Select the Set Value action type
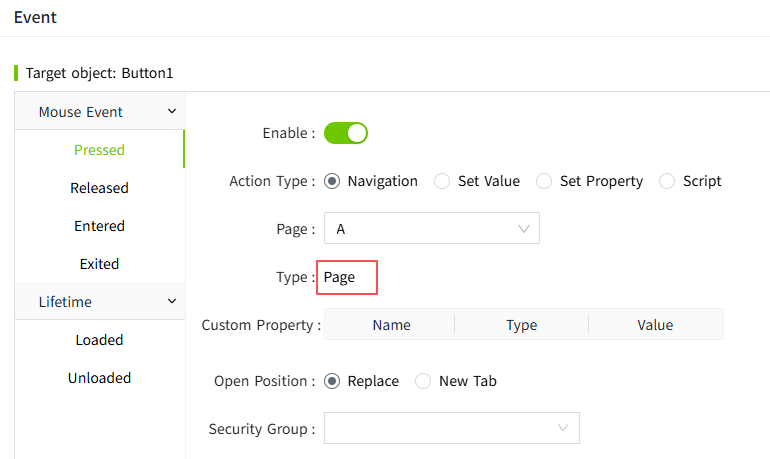Viewport: 770px width, 459px height. [x=442, y=181]
